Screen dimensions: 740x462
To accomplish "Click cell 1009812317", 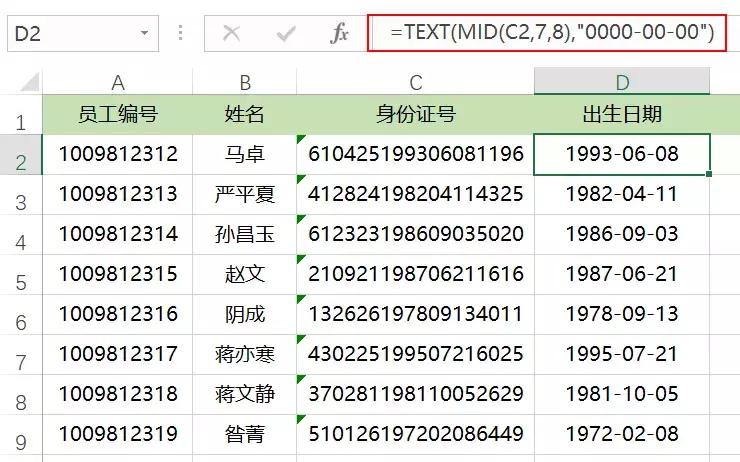I will [118, 355].
